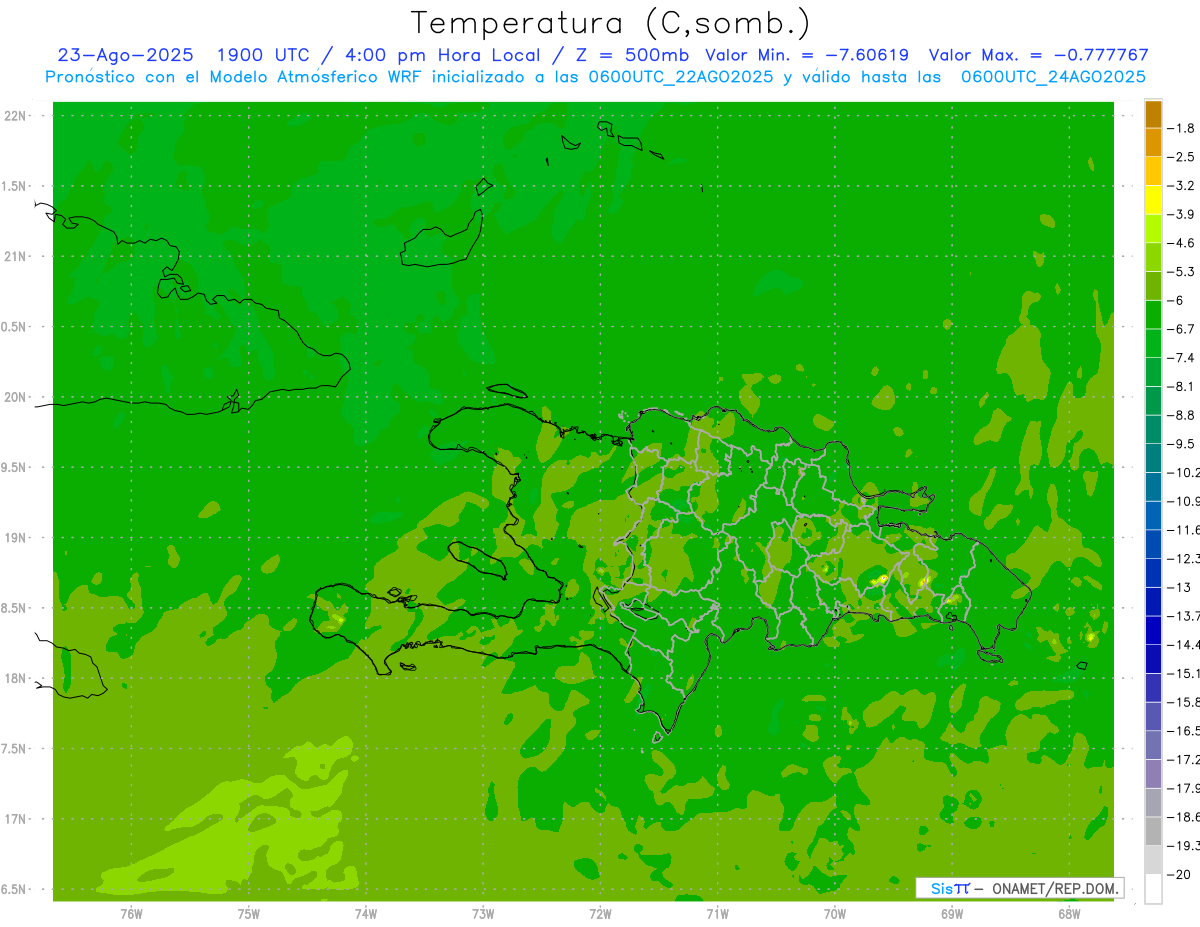Click the '-8.1' colorbar value
Viewport: 1200px width, 927px height.
click(x=1180, y=386)
